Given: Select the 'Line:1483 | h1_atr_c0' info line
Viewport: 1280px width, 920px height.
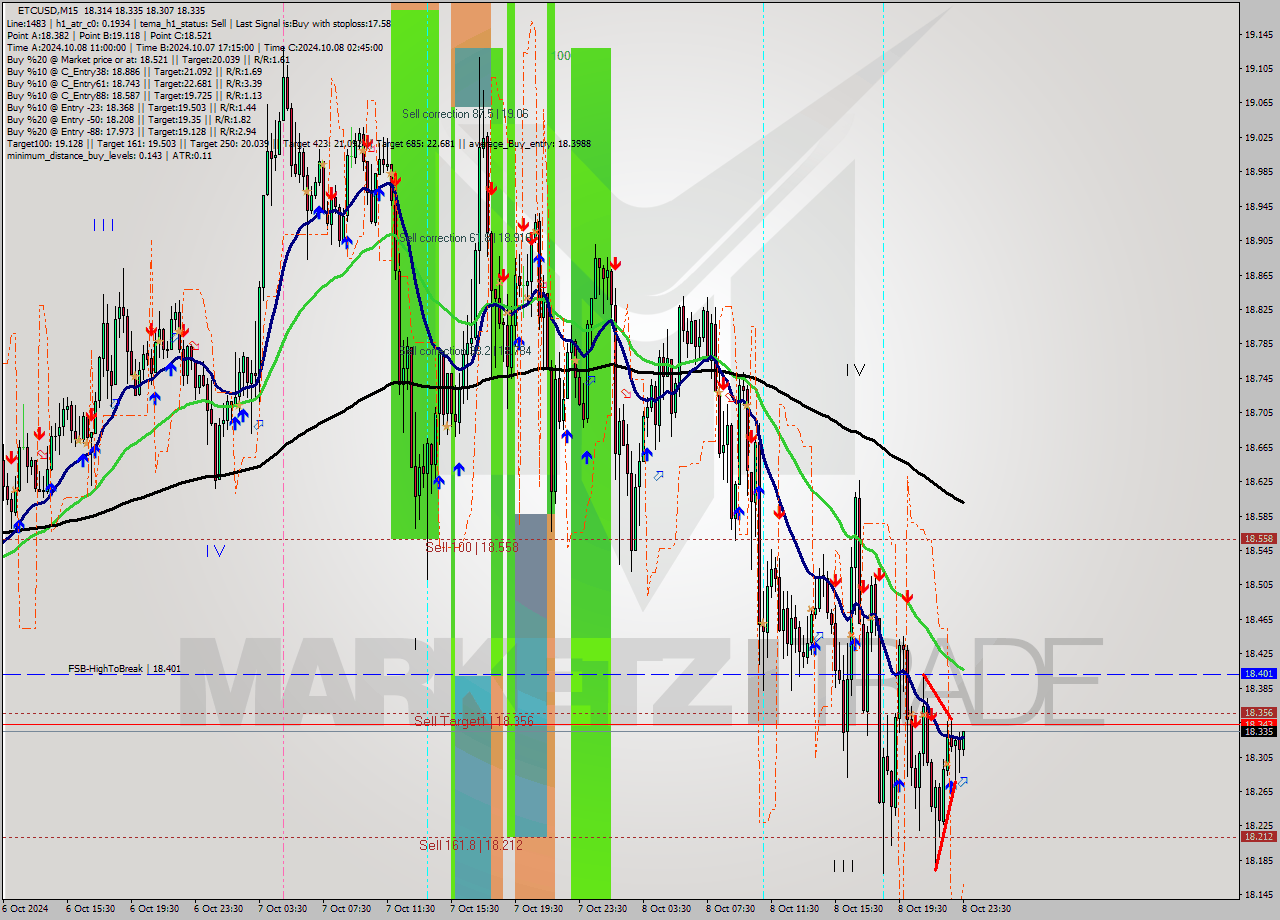Looking at the screenshot, I should coord(198,23).
